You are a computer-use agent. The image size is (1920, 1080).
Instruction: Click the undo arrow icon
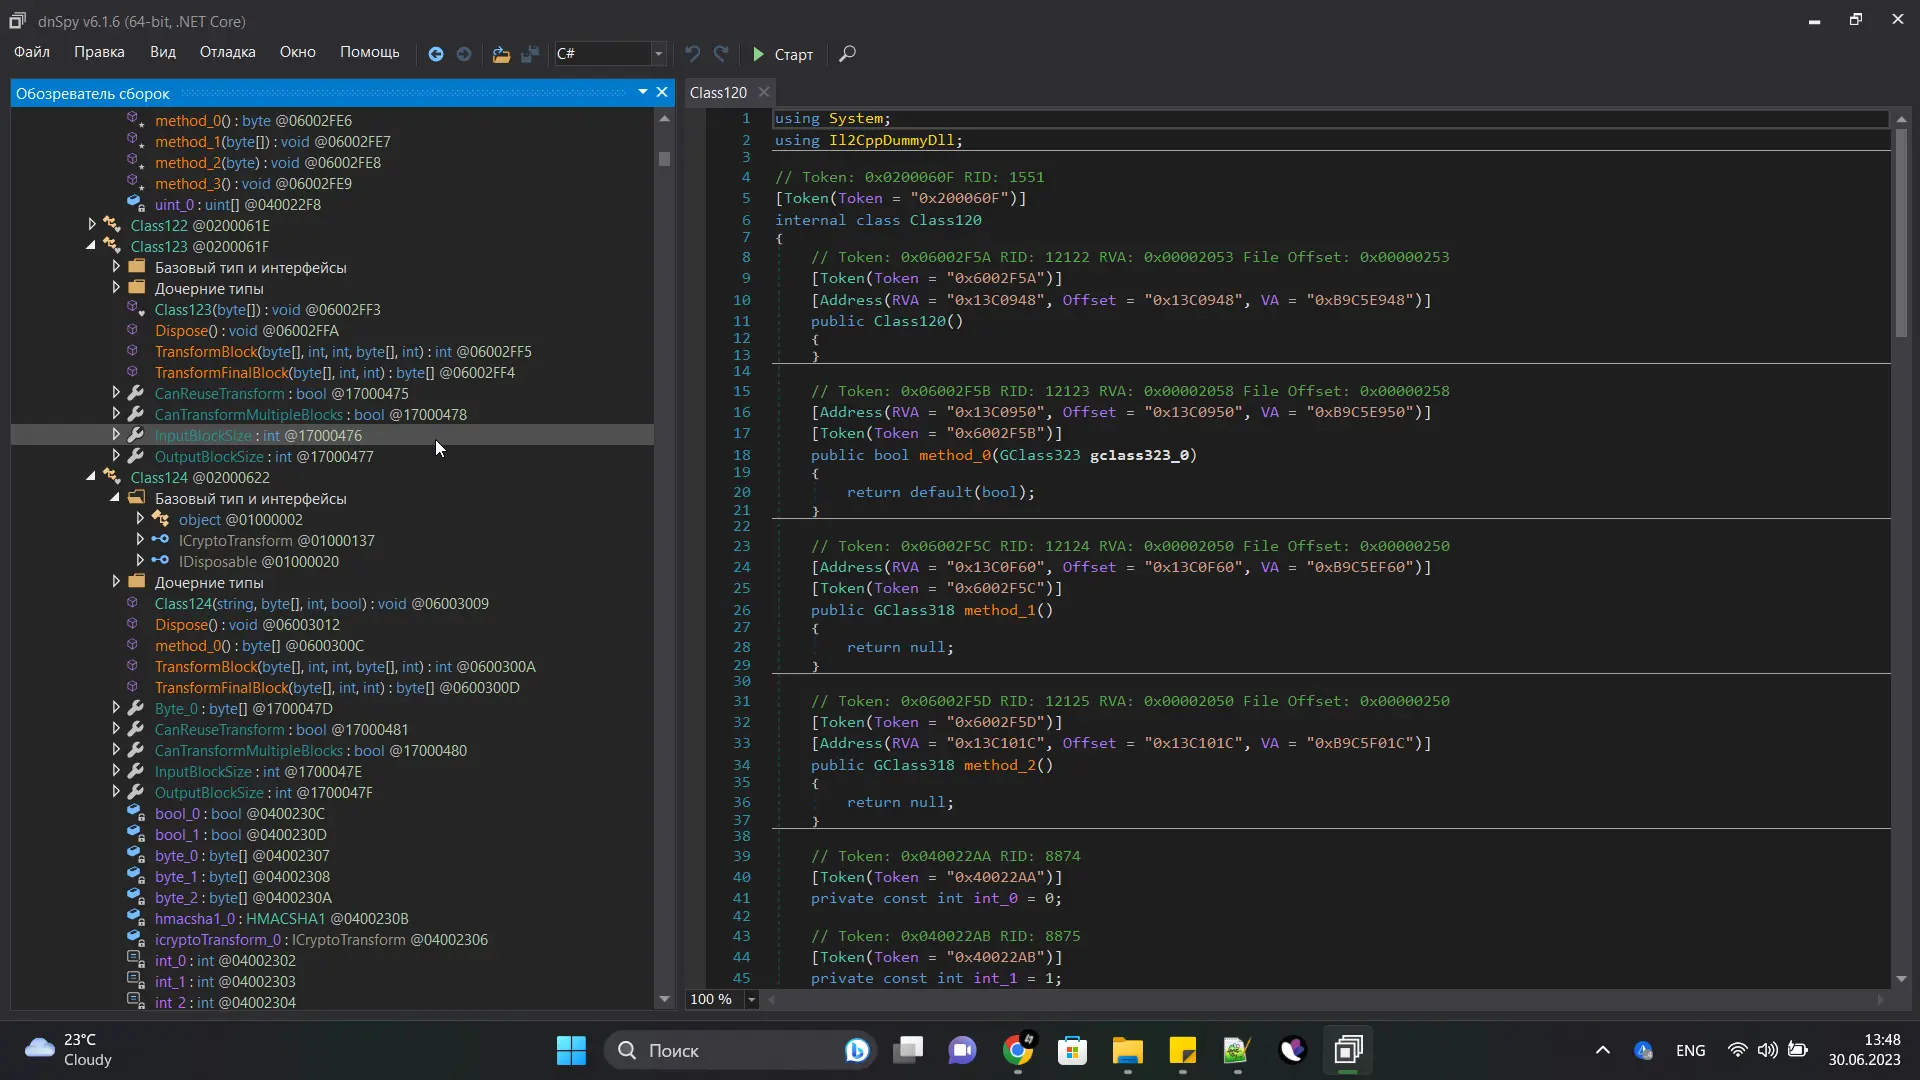point(692,54)
